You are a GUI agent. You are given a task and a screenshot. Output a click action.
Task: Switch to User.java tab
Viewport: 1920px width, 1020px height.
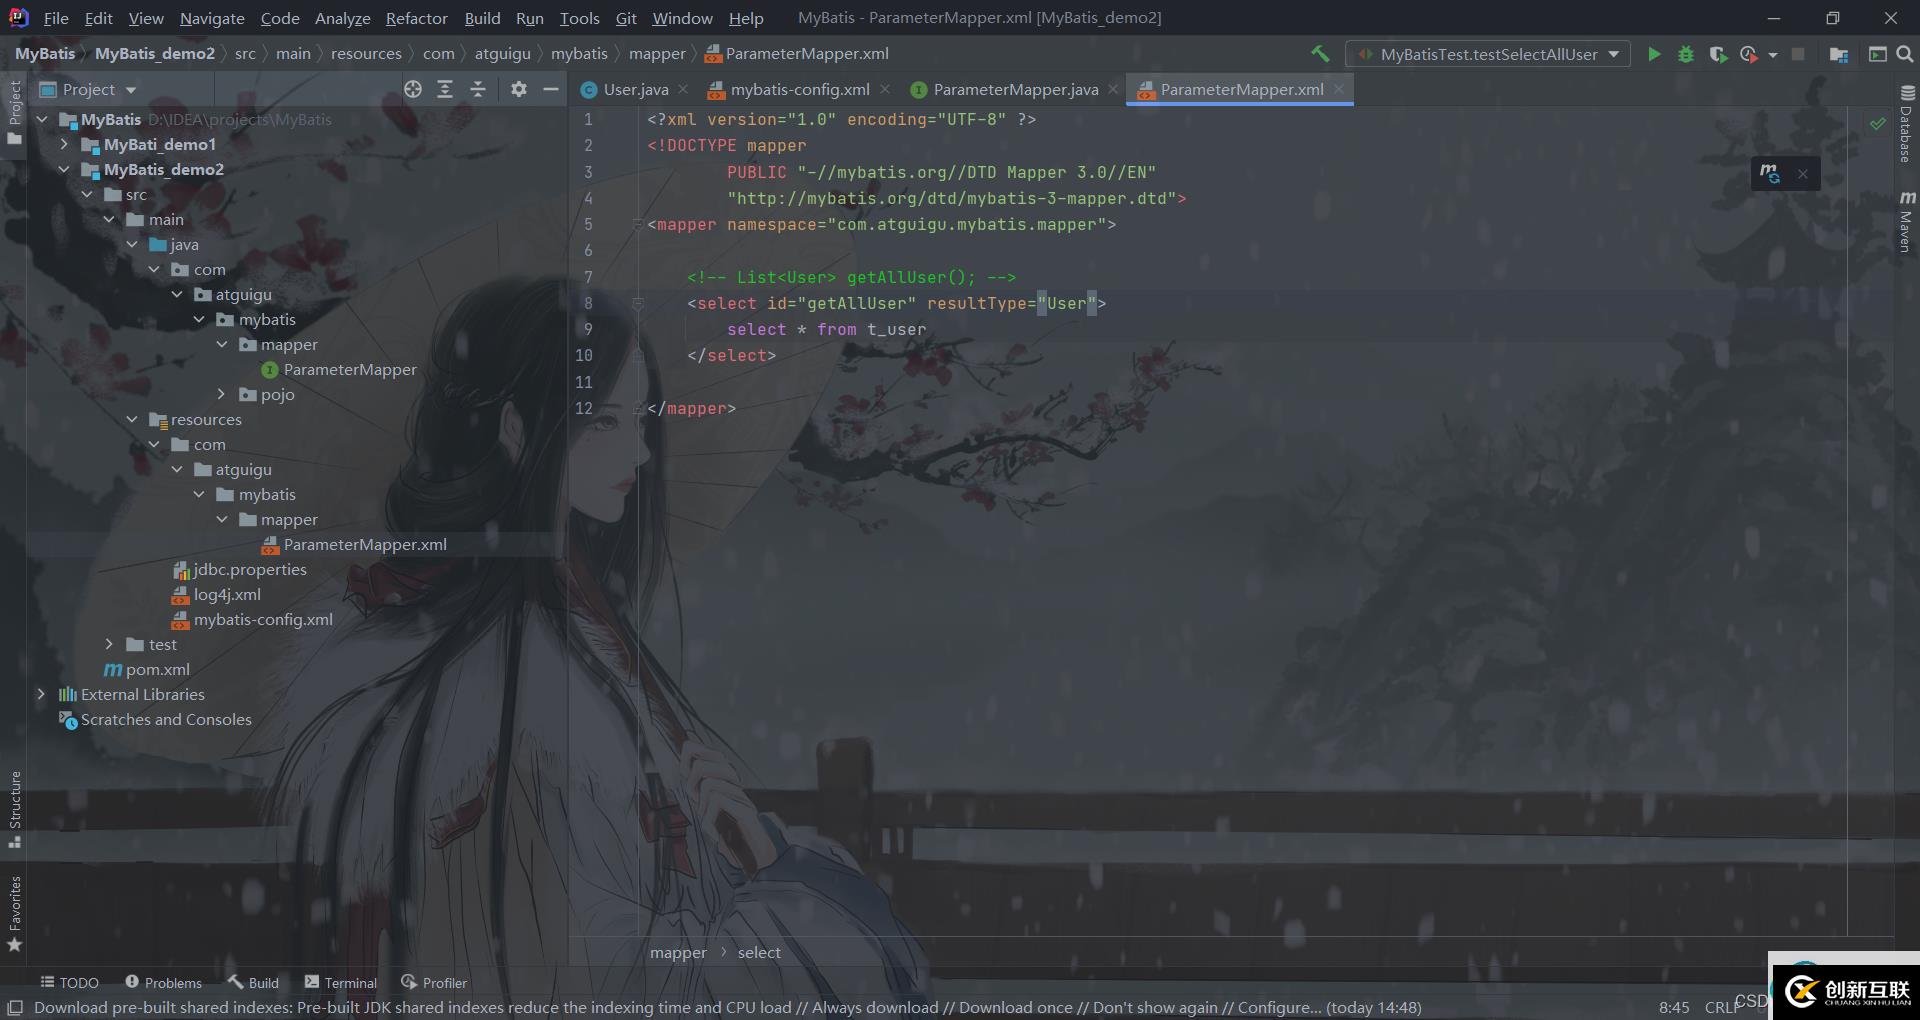pyautogui.click(x=636, y=89)
